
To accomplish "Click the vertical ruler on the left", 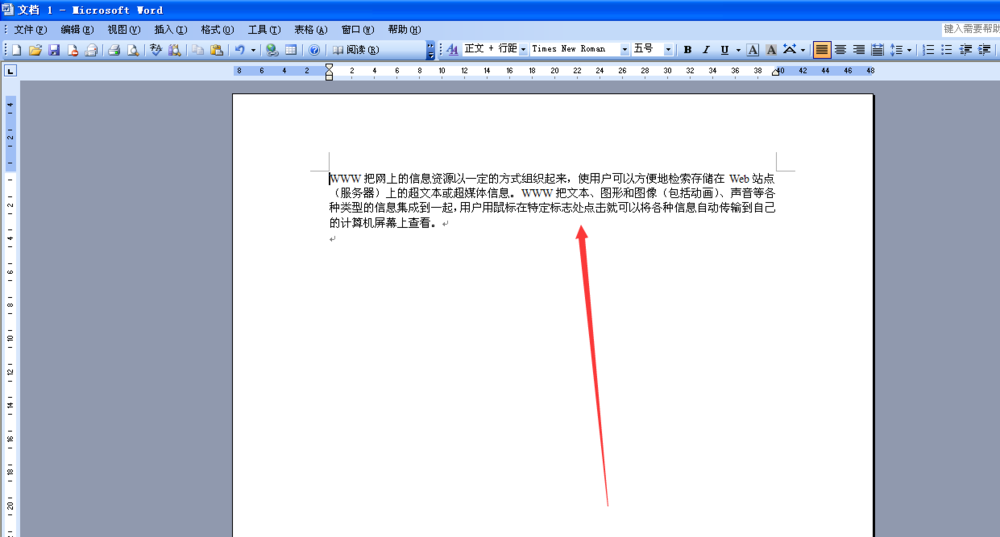I will (10, 316).
